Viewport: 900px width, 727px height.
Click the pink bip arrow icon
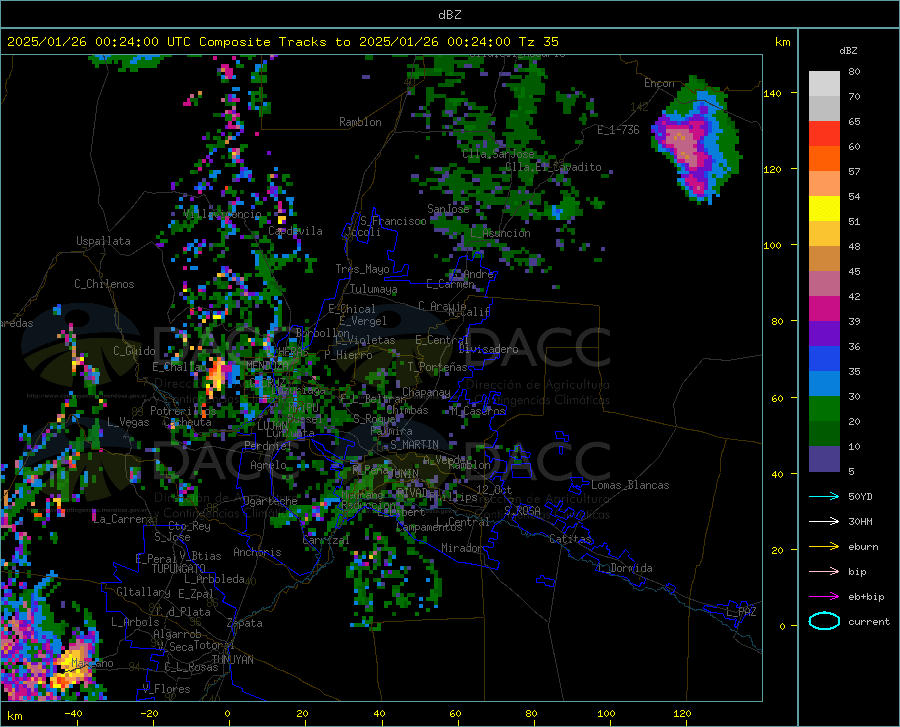coord(824,571)
